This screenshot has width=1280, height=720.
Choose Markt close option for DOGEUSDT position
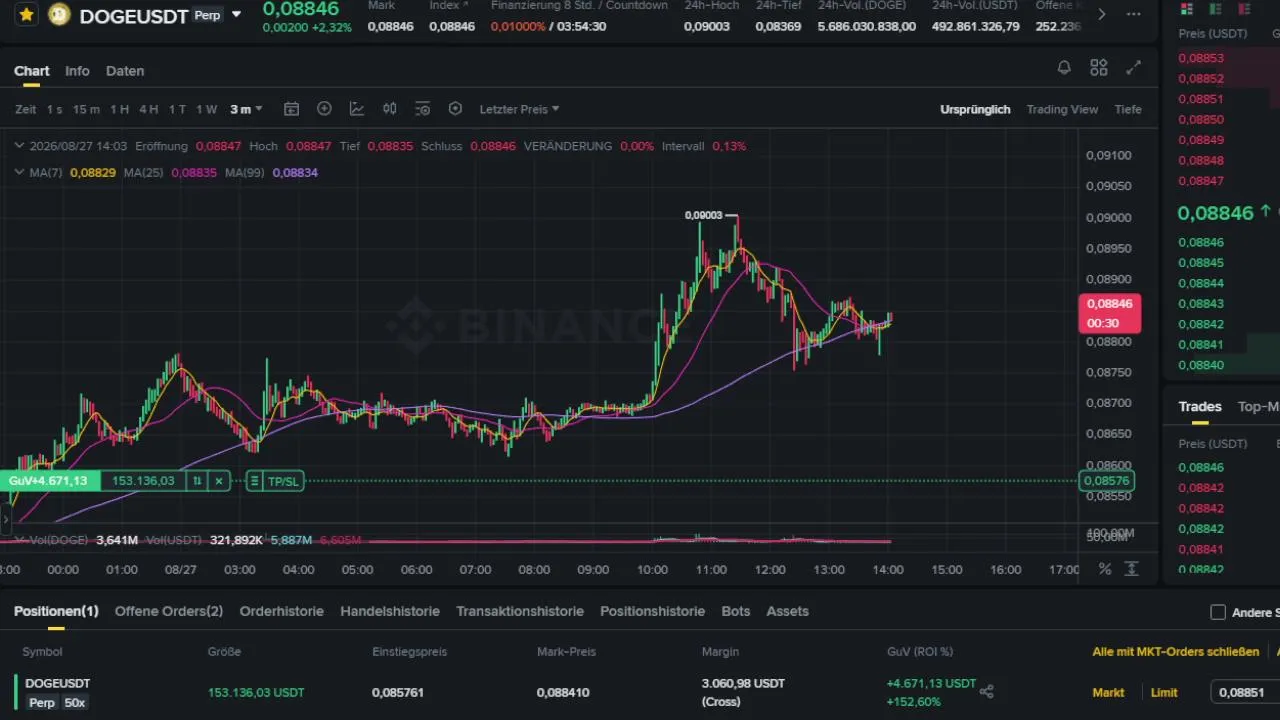coord(1108,692)
